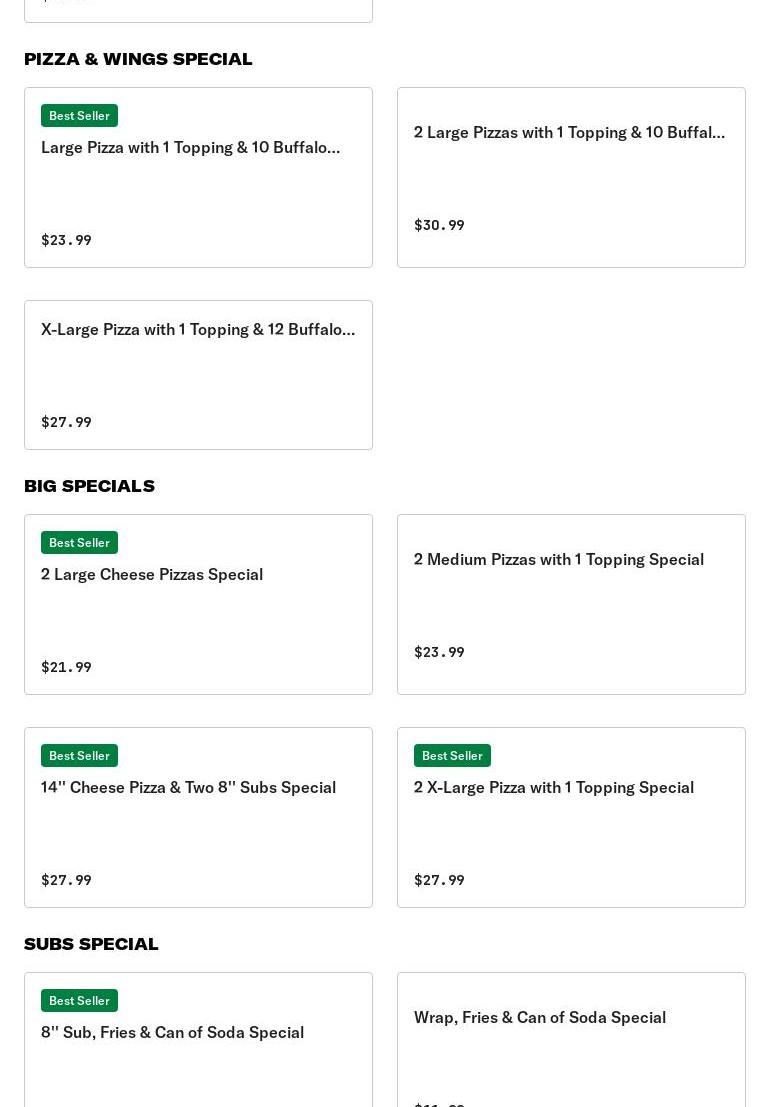Click Best Seller badge on 14'' Cheese Pizza
Image resolution: width=770 pixels, height=1107 pixels.
pos(79,756)
